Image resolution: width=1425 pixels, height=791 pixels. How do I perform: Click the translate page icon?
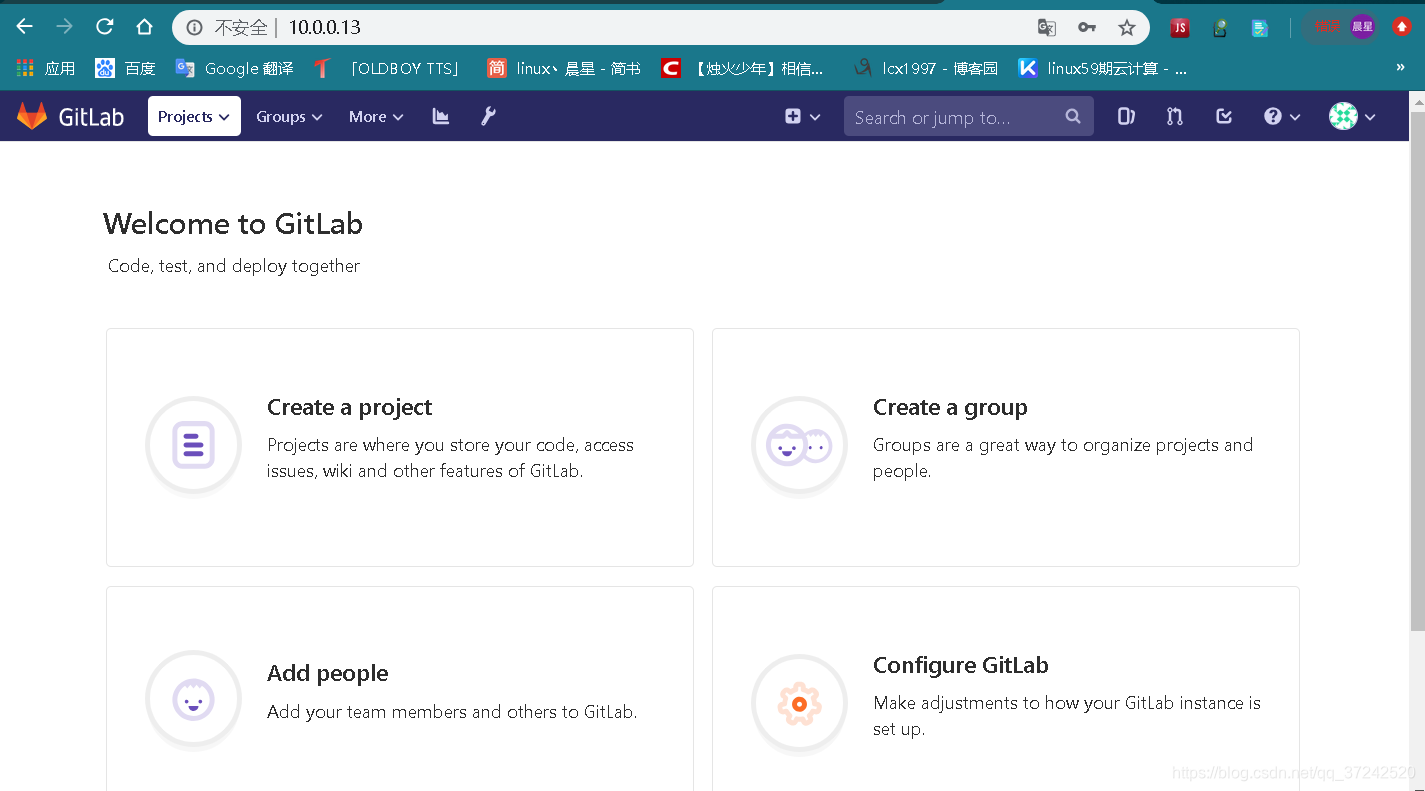1047,27
